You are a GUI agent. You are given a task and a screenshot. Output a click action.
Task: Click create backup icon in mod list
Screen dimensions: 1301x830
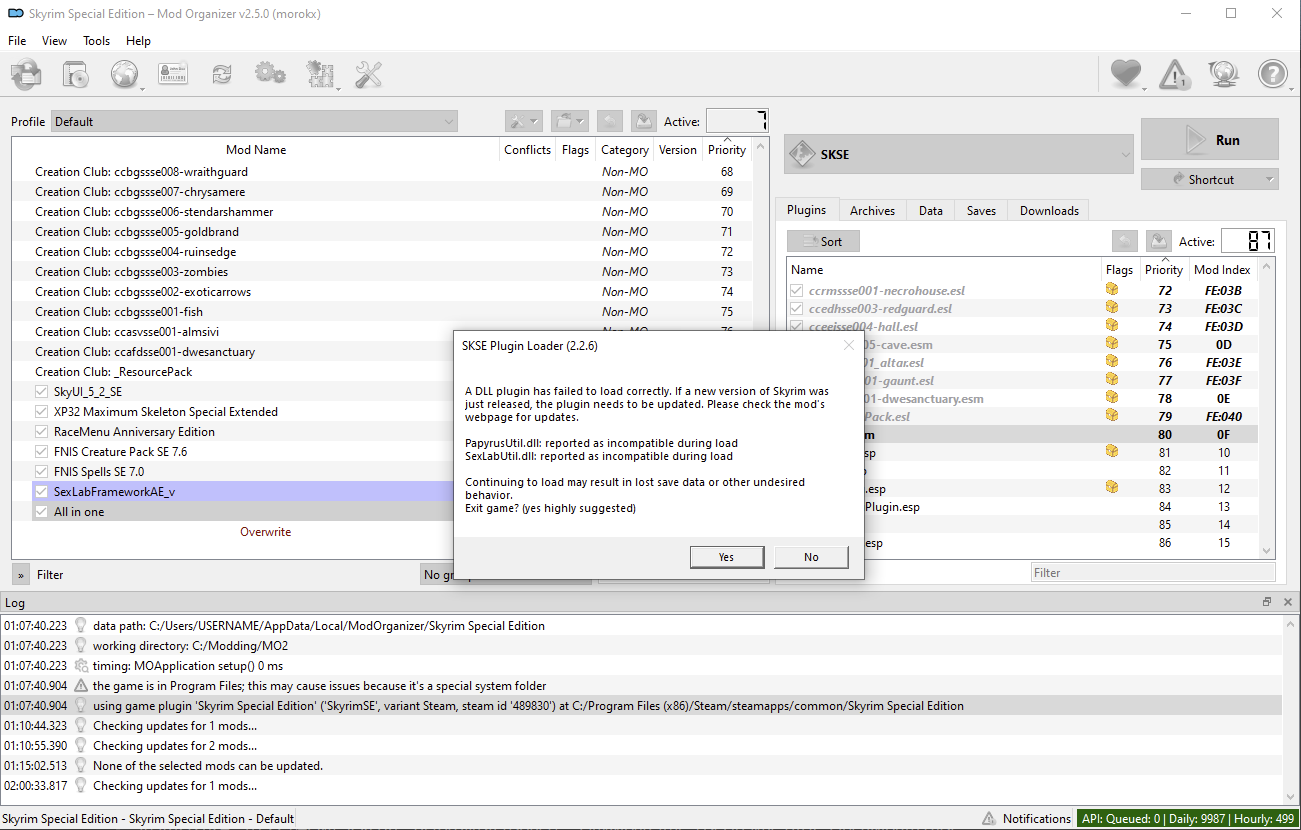pos(644,121)
